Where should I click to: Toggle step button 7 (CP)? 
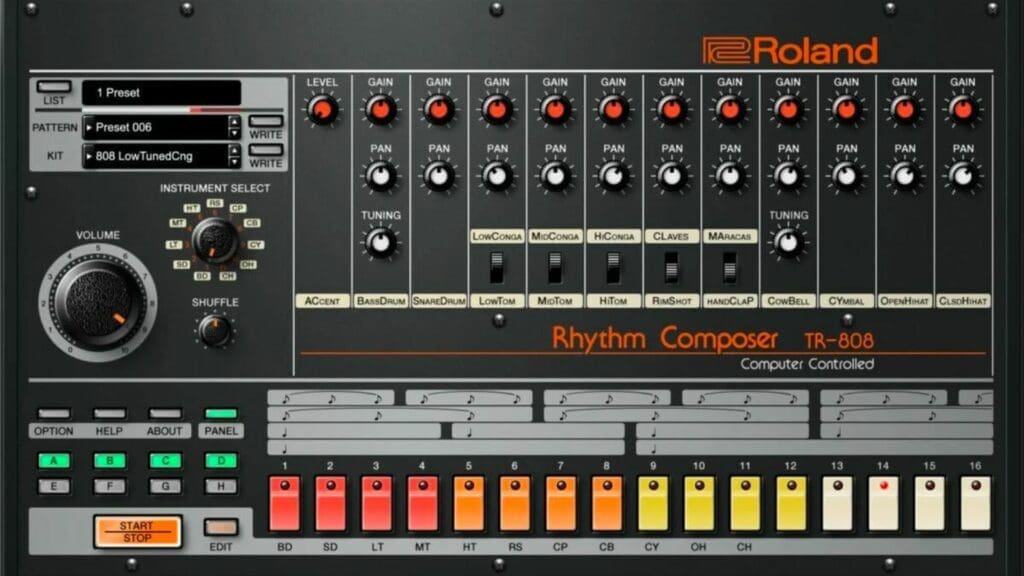tap(561, 503)
